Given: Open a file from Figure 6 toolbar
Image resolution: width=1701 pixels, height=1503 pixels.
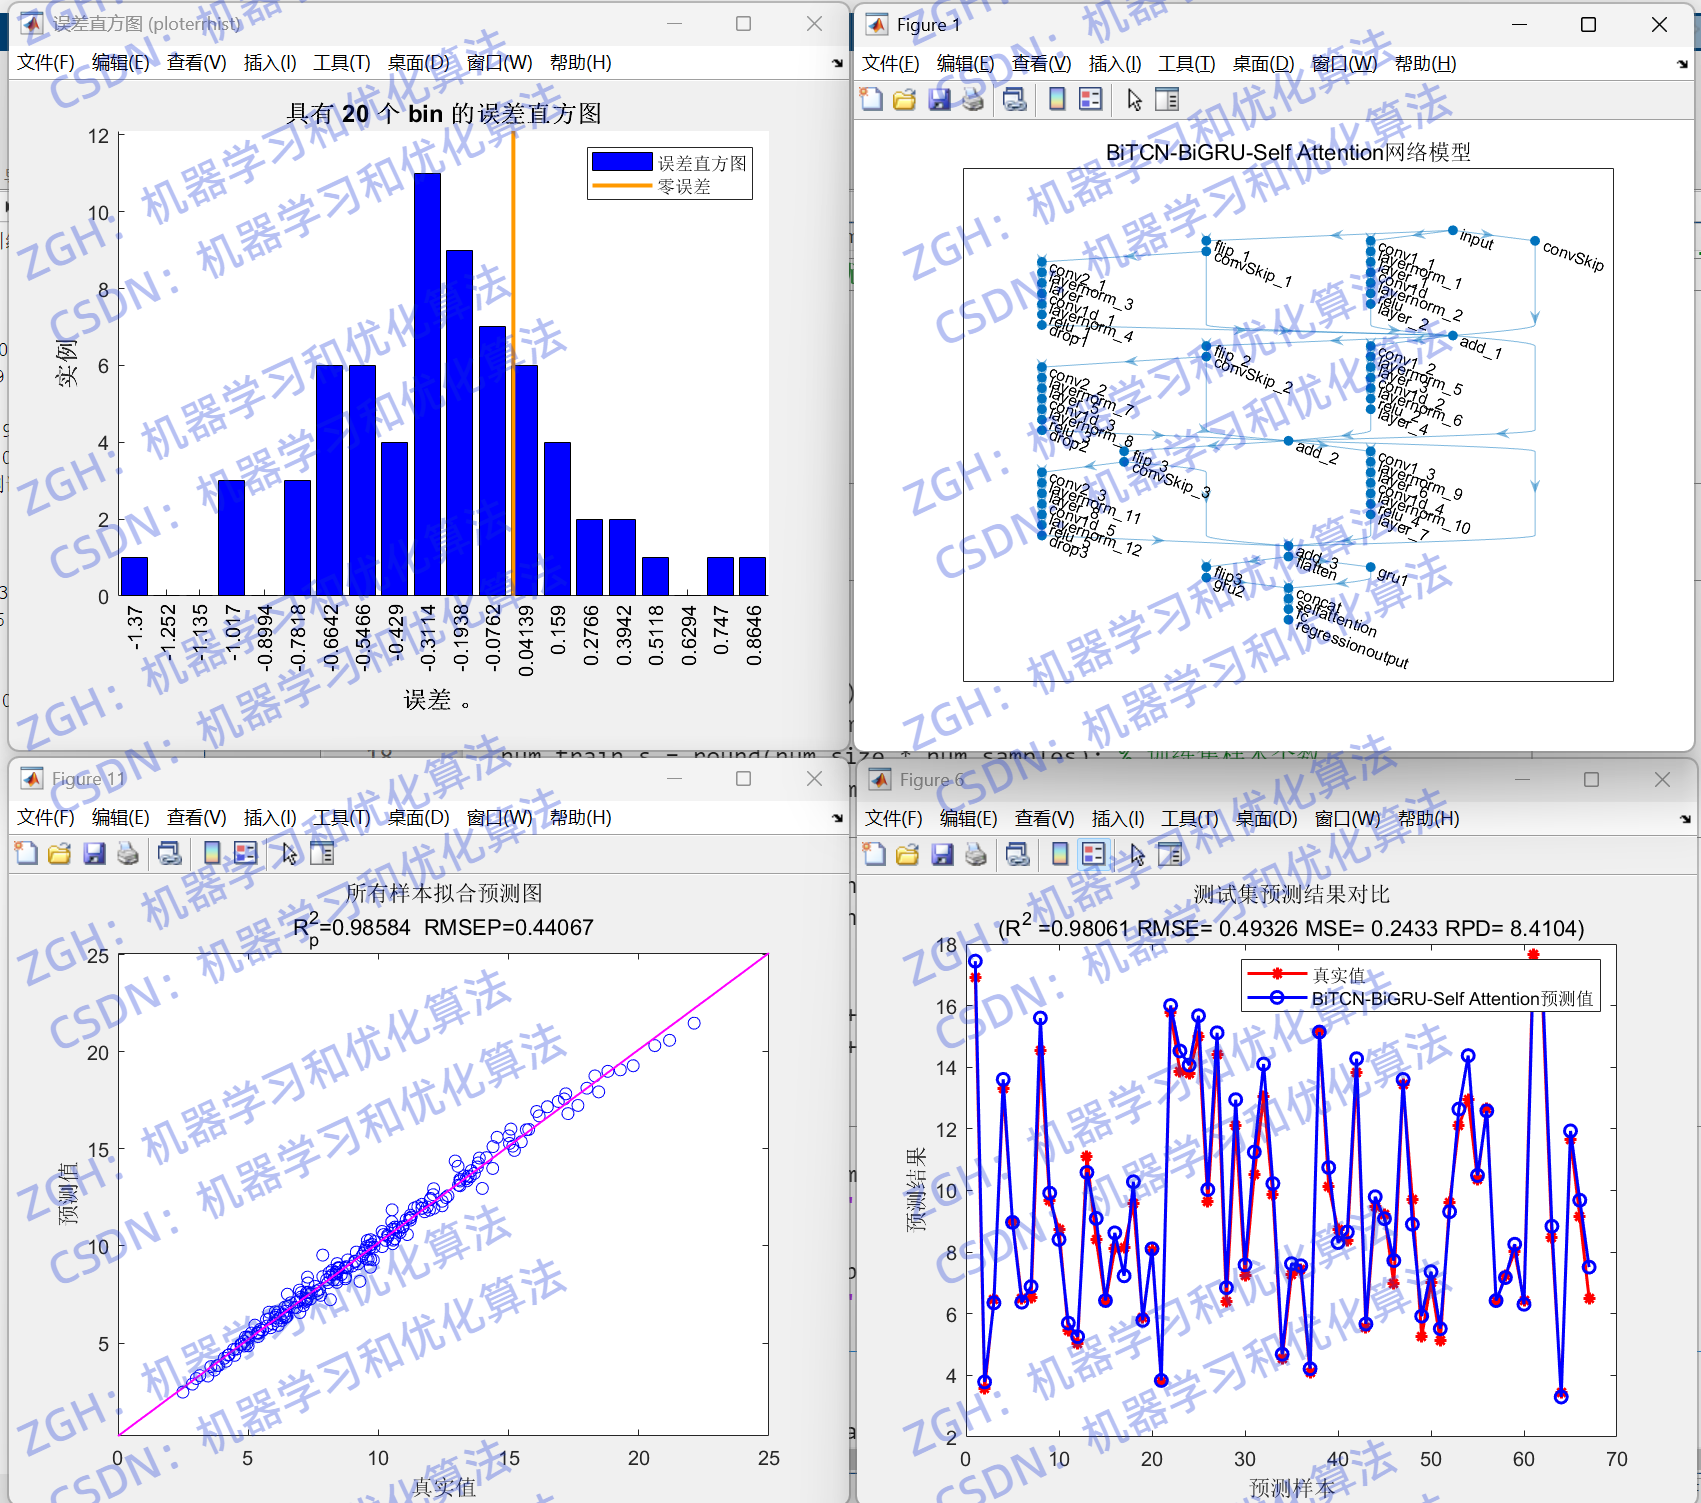Looking at the screenshot, I should pos(905,855).
